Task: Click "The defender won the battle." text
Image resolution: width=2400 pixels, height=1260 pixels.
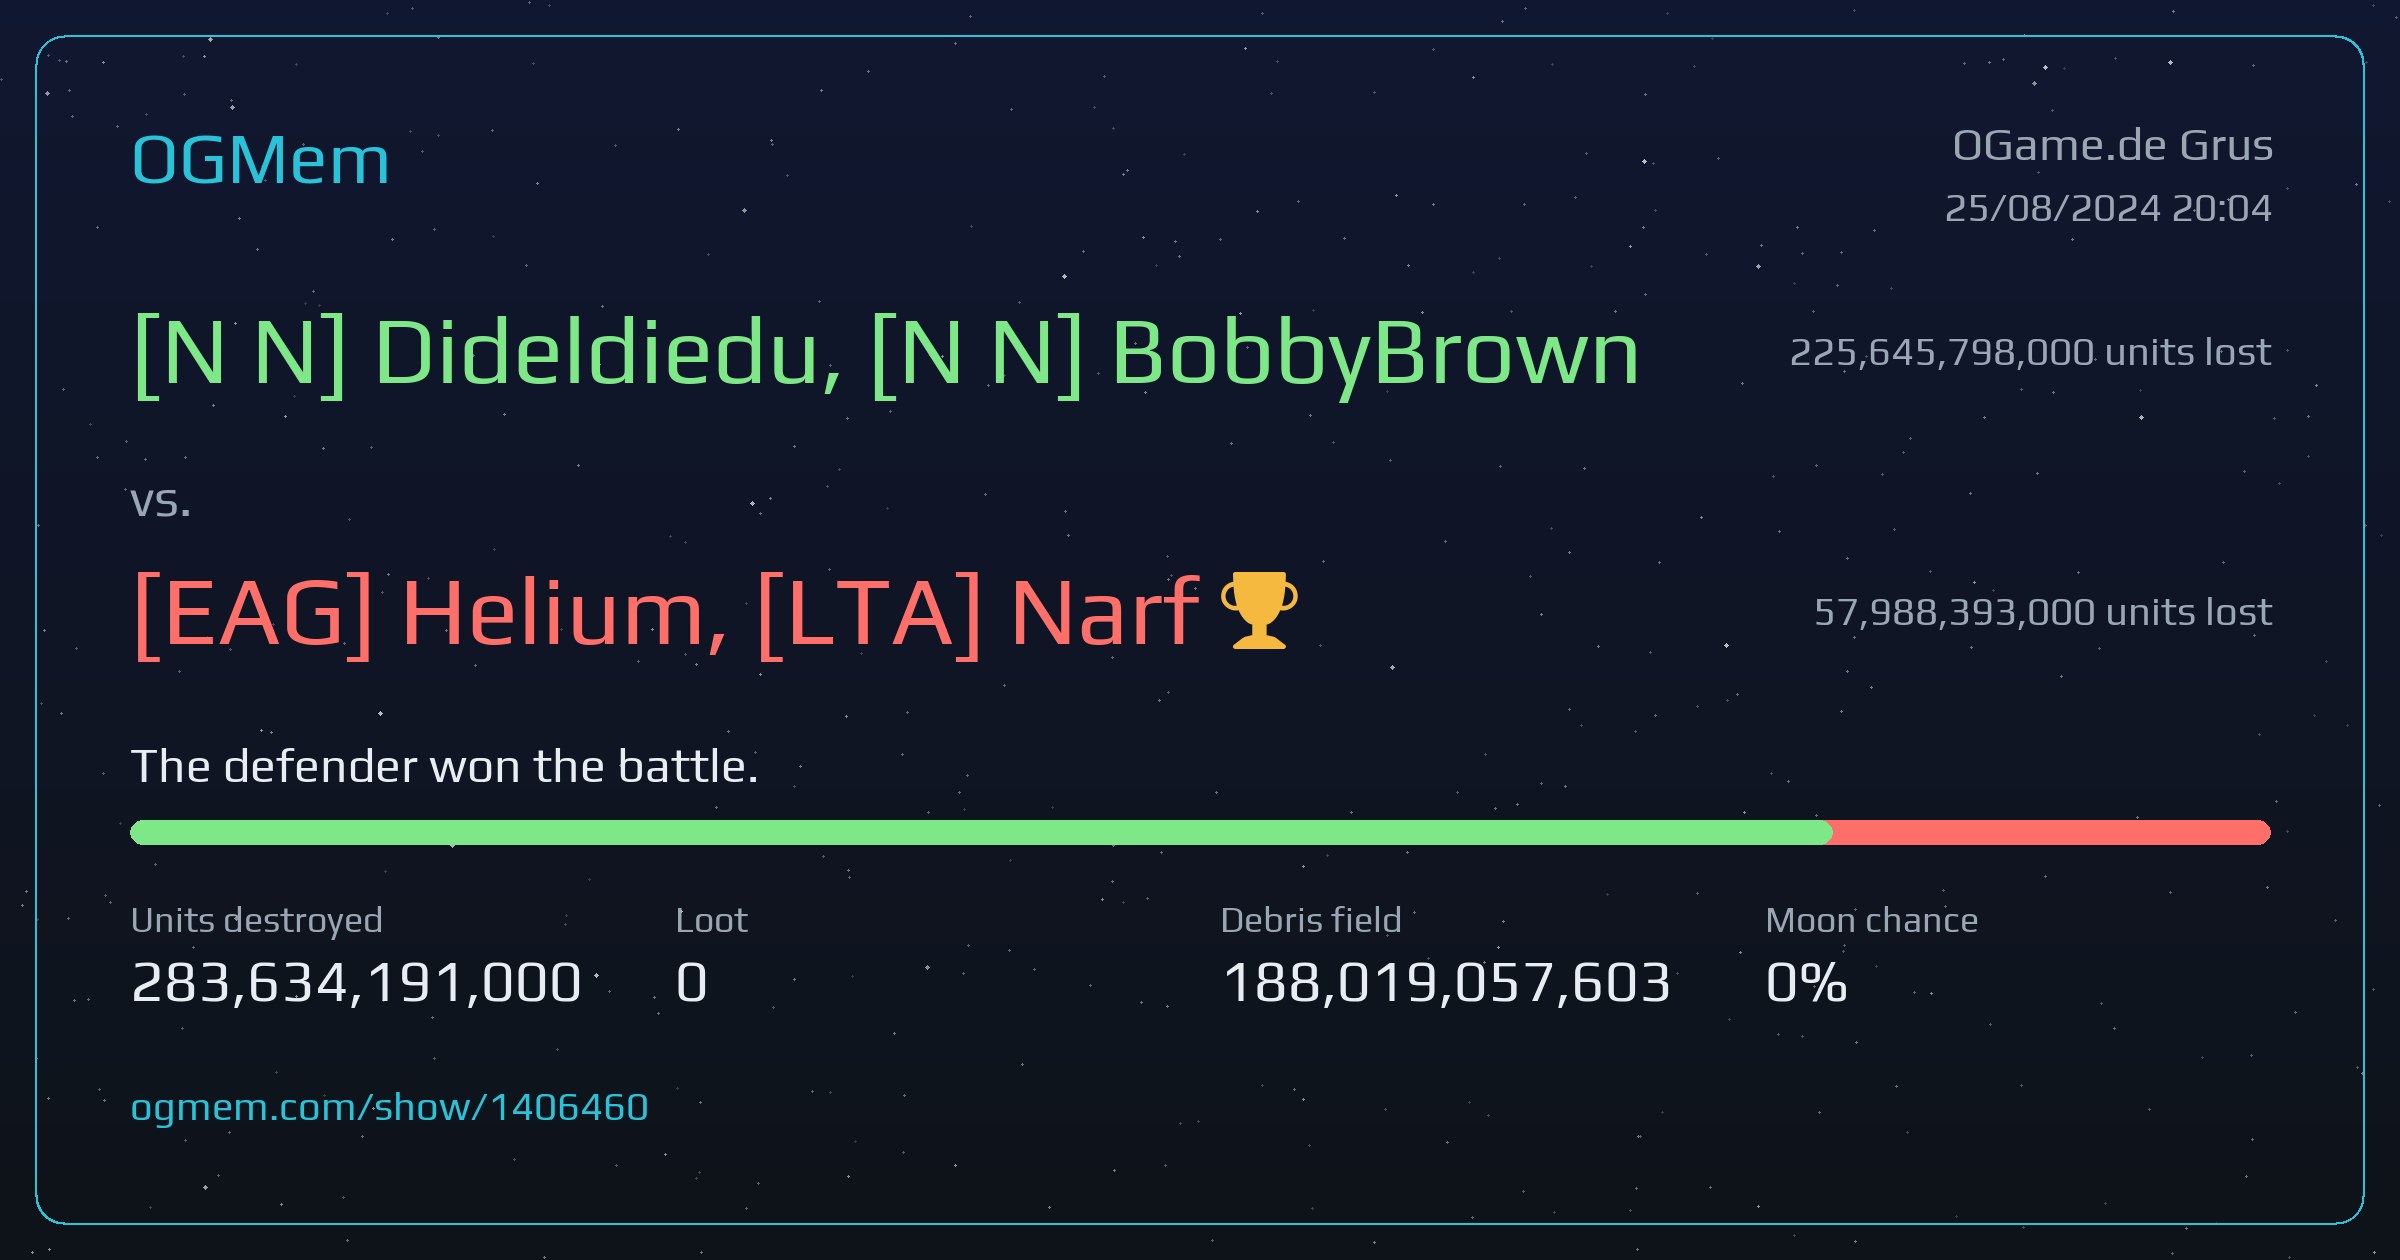Action: click(x=445, y=766)
